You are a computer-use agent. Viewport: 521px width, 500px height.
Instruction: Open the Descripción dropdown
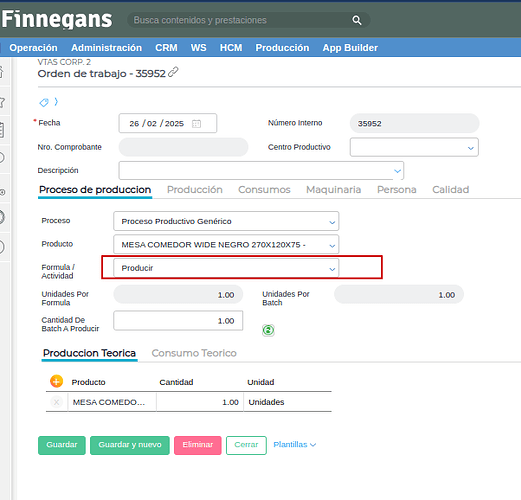pos(261,171)
